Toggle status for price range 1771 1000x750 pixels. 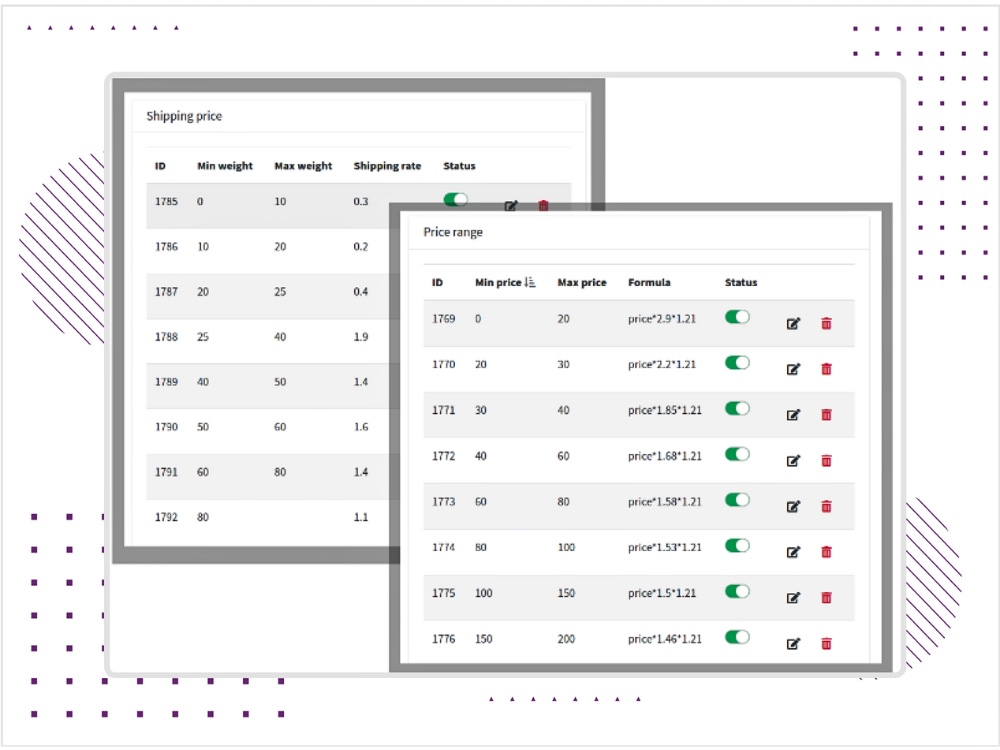click(x=737, y=409)
